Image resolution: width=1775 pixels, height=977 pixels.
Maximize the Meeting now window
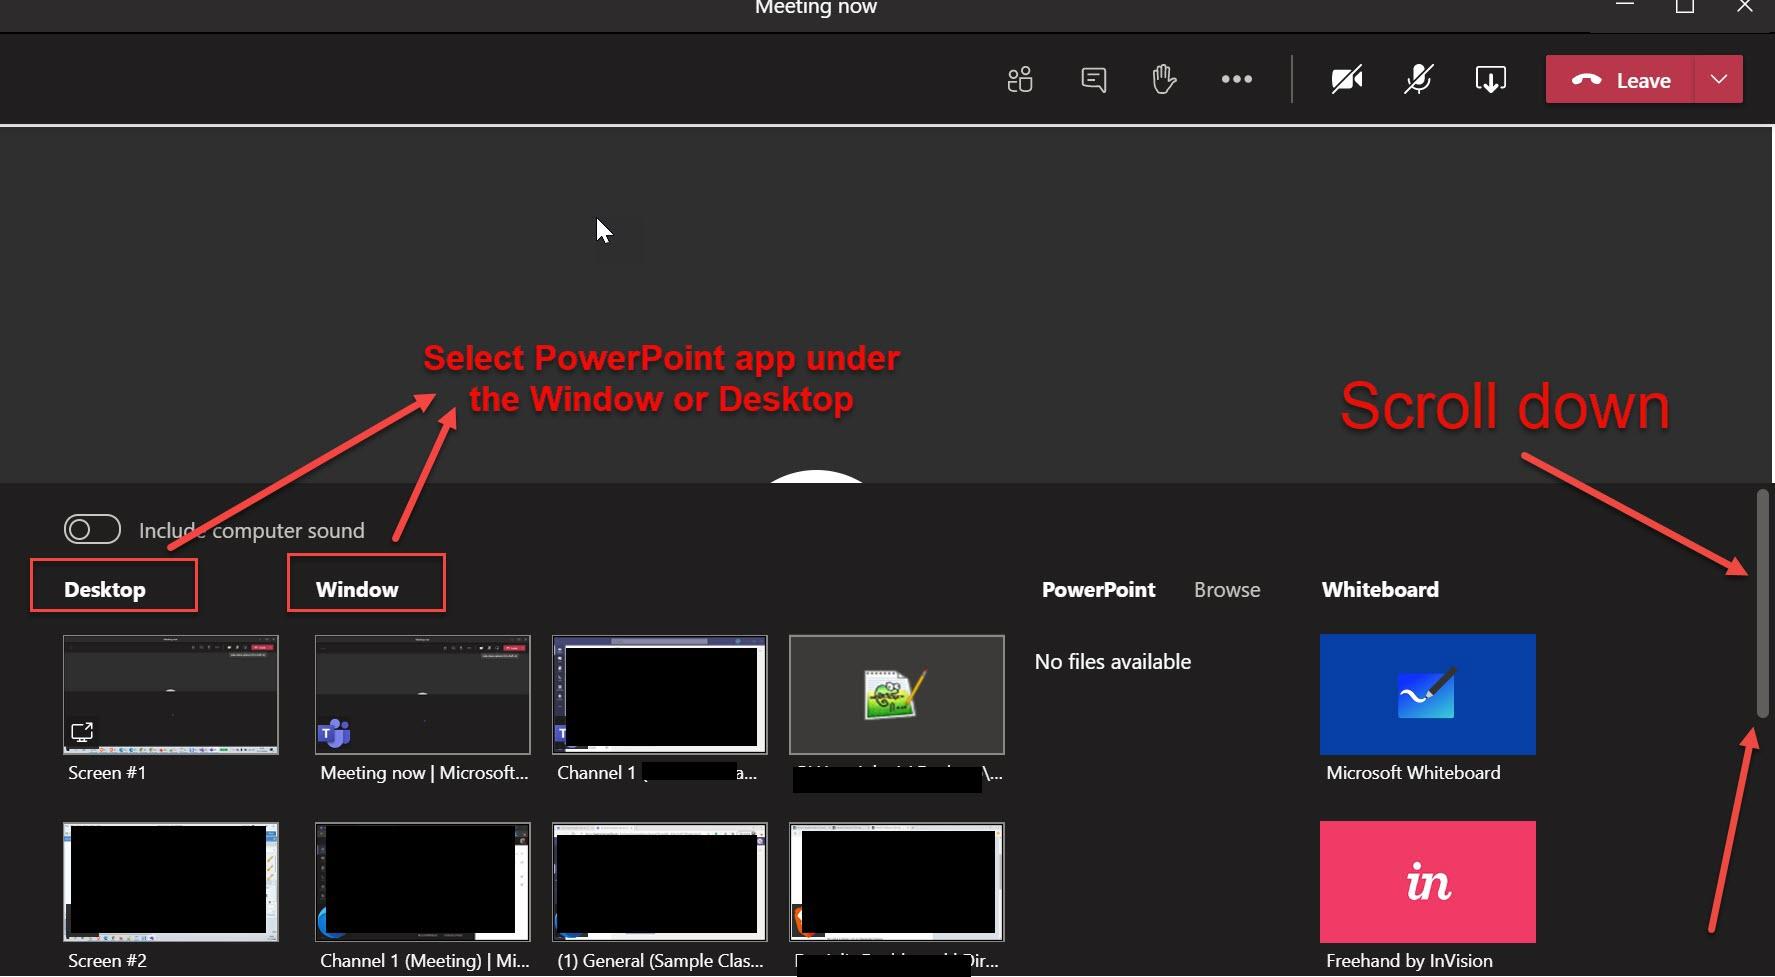1685,7
